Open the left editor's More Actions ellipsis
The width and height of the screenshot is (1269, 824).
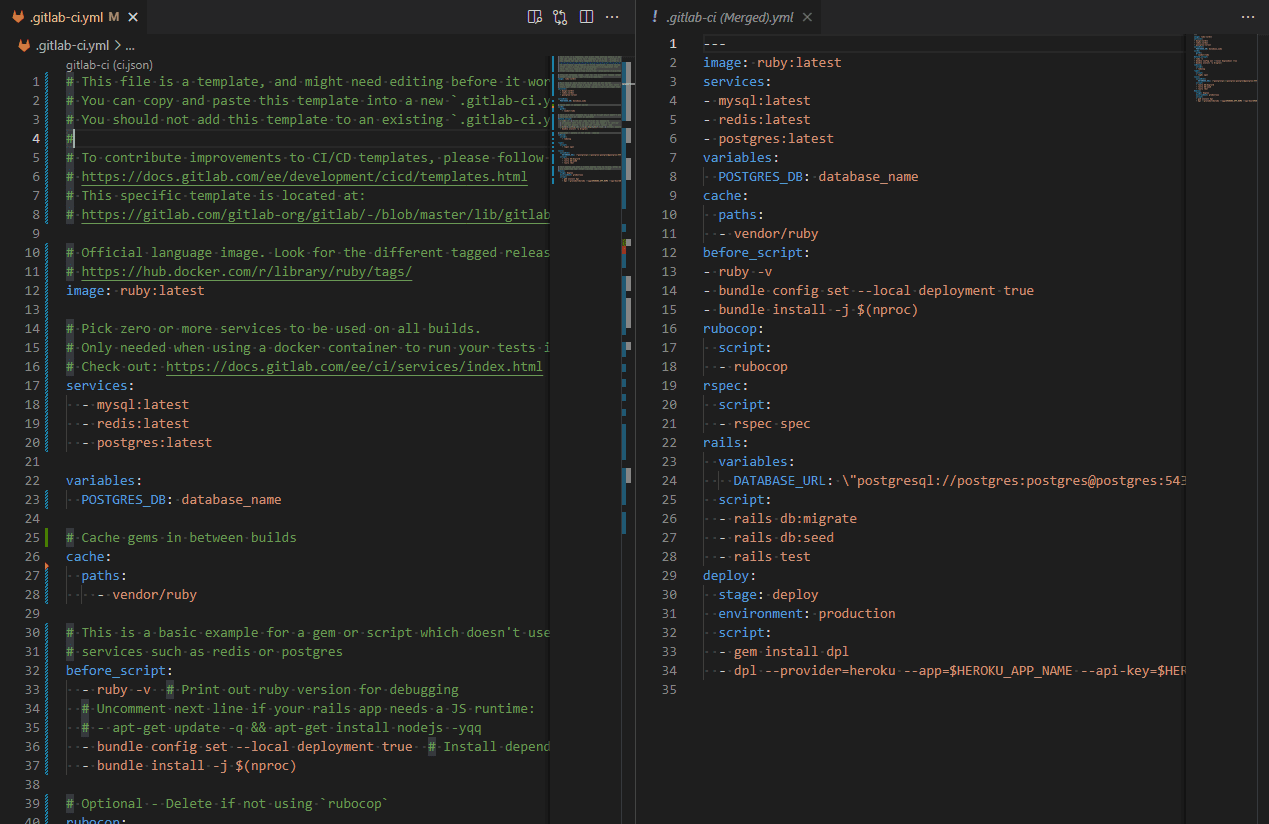pos(612,17)
